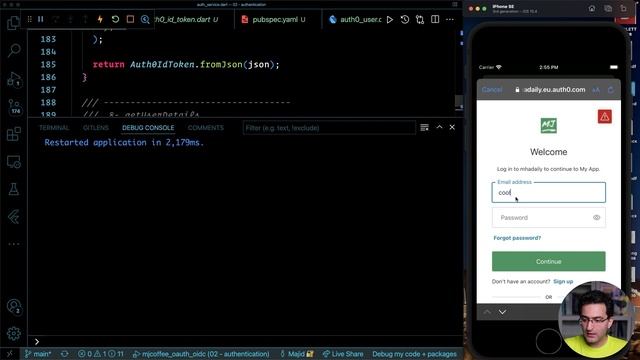The image size is (640, 360).
Task: Split the editor to the right
Action: click(x=435, y=19)
